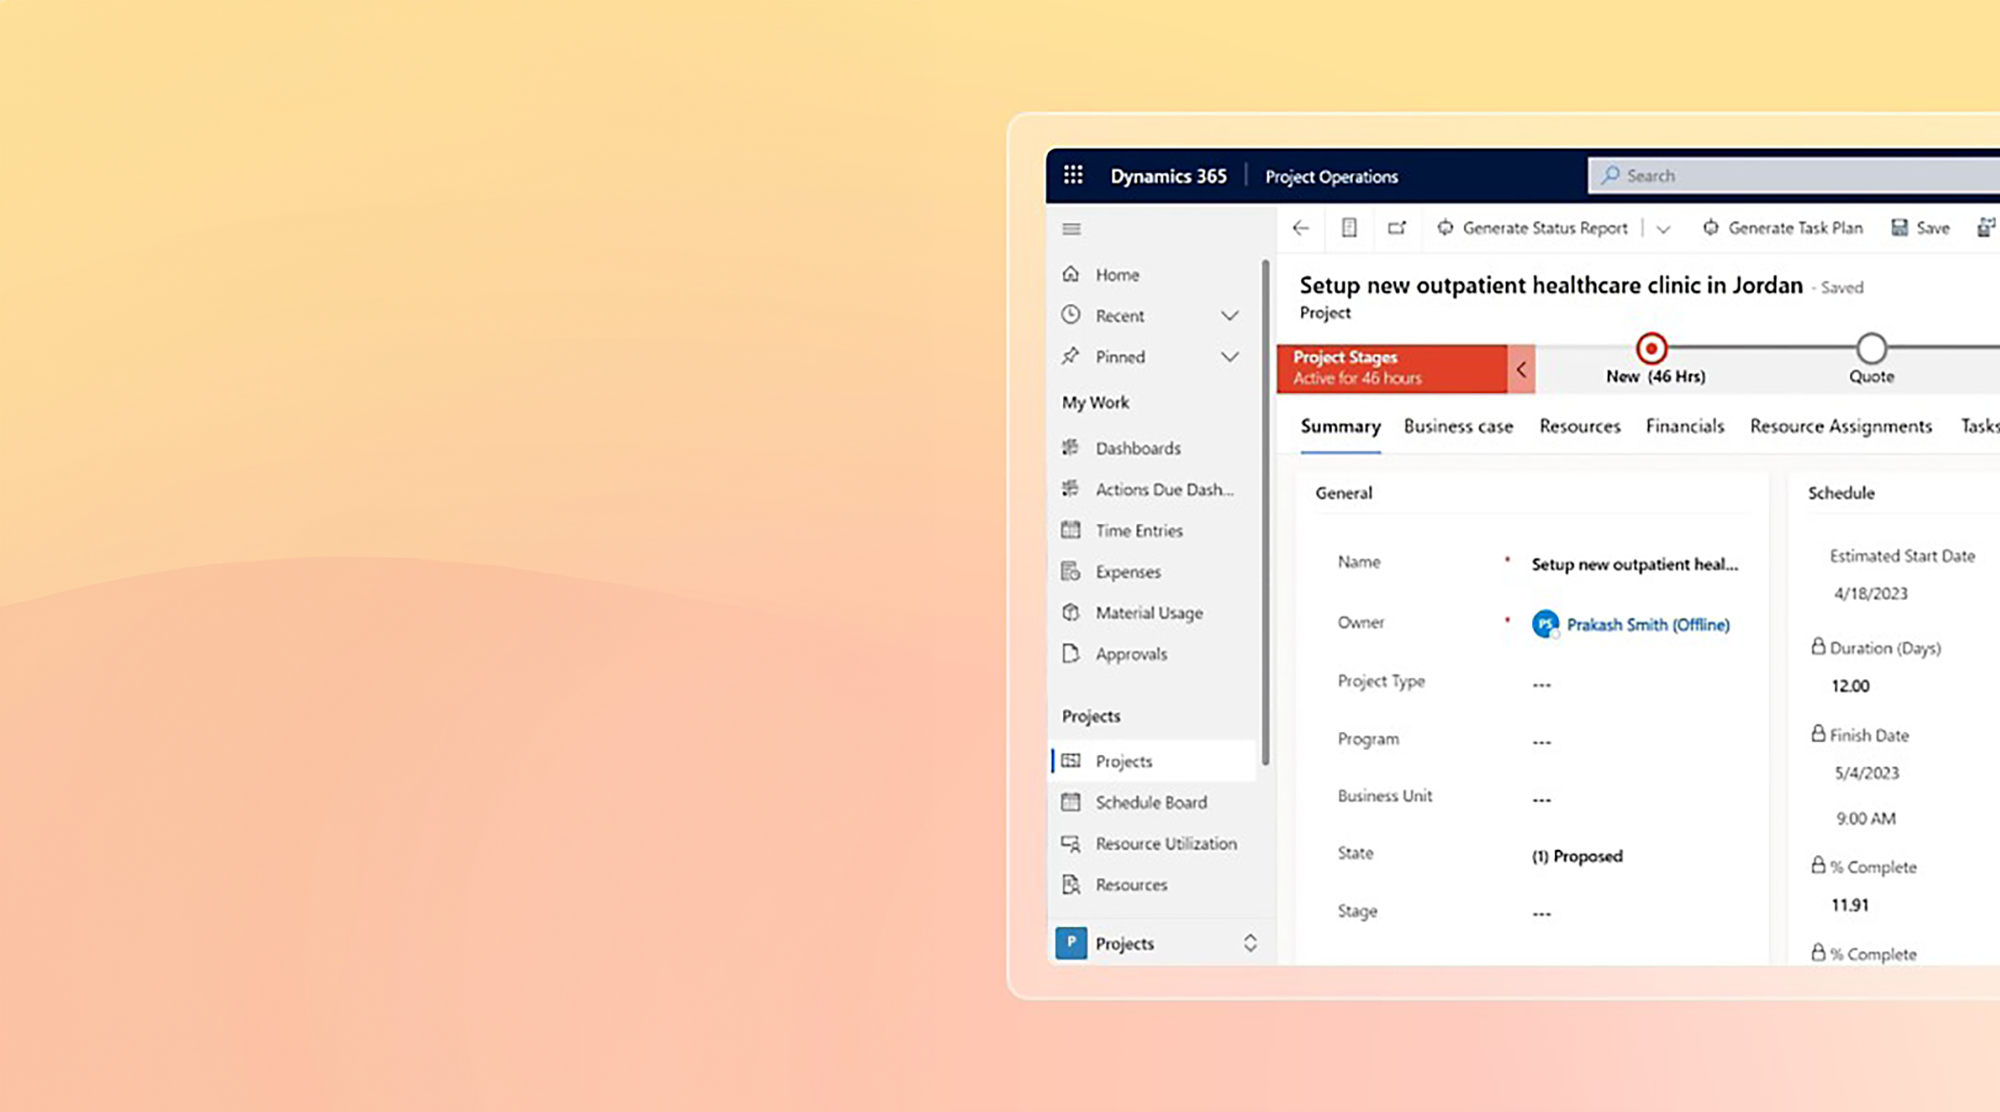The width and height of the screenshot is (2000, 1112).
Task: Click the blue P Projects area badge
Action: [x=1071, y=942]
